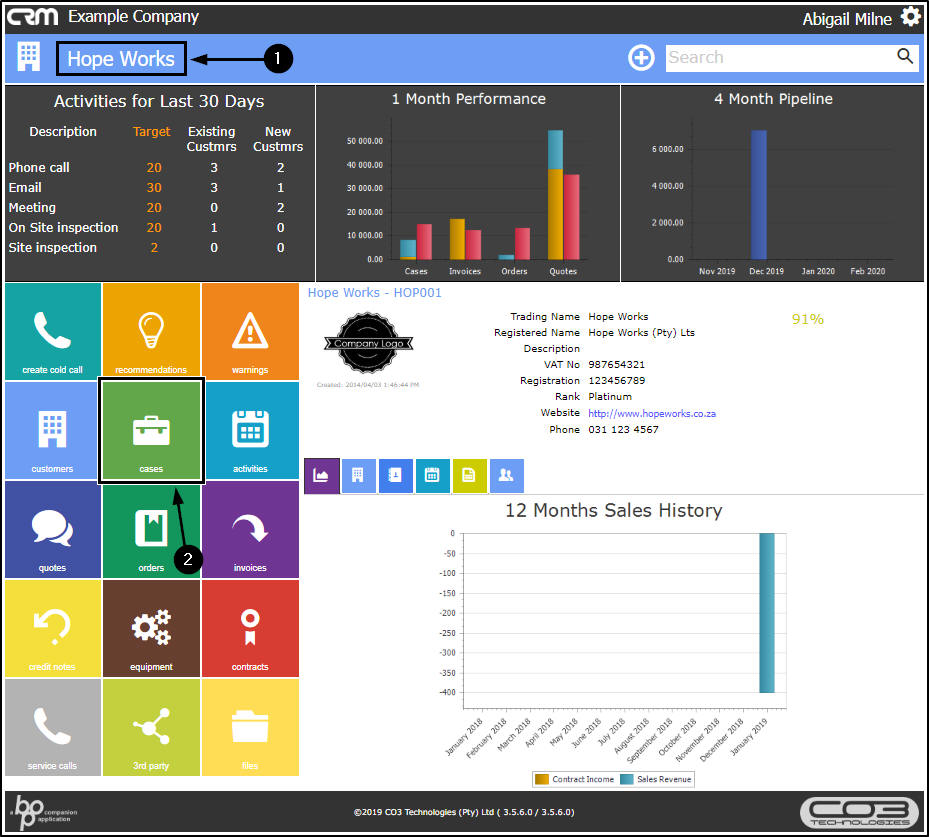Open the warnings tile

coord(250,331)
